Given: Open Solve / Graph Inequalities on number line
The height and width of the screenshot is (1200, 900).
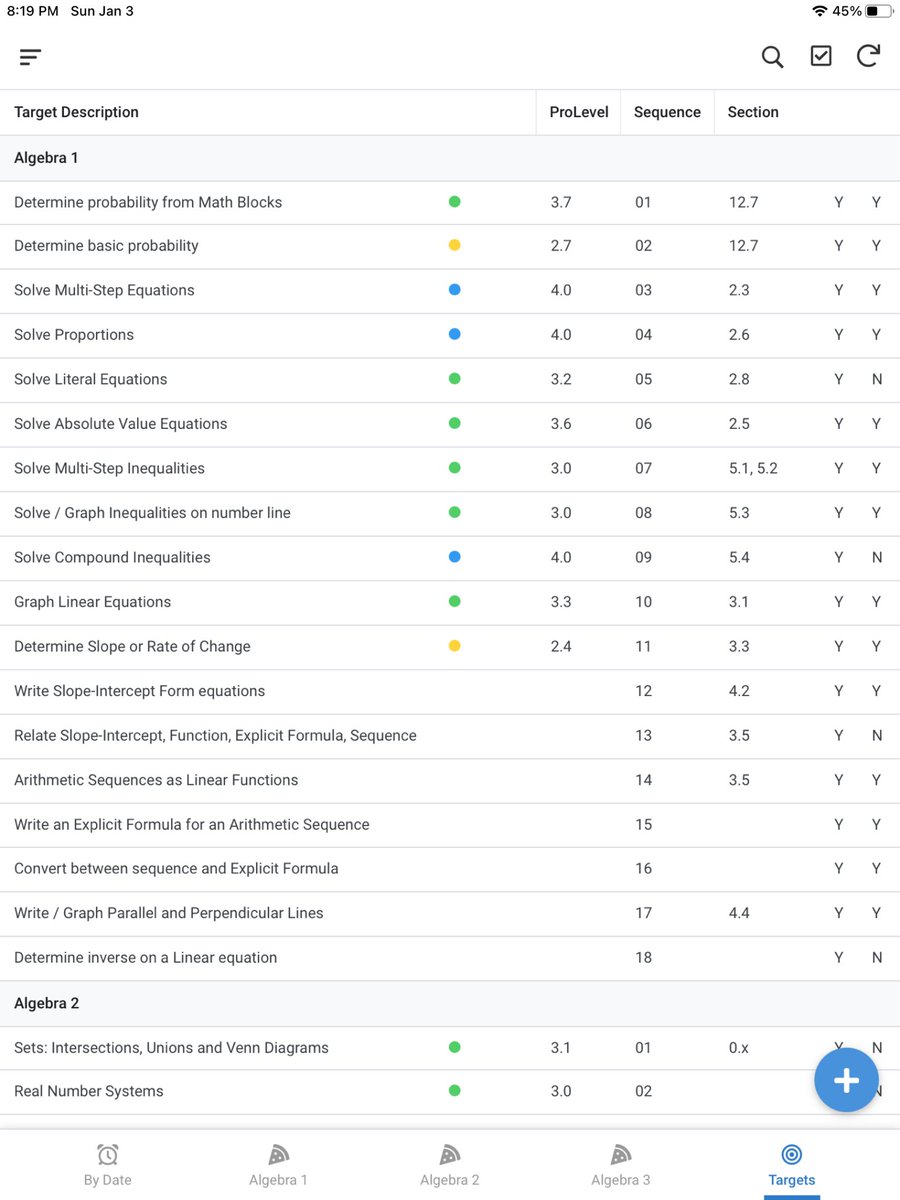Looking at the screenshot, I should tap(450, 513).
